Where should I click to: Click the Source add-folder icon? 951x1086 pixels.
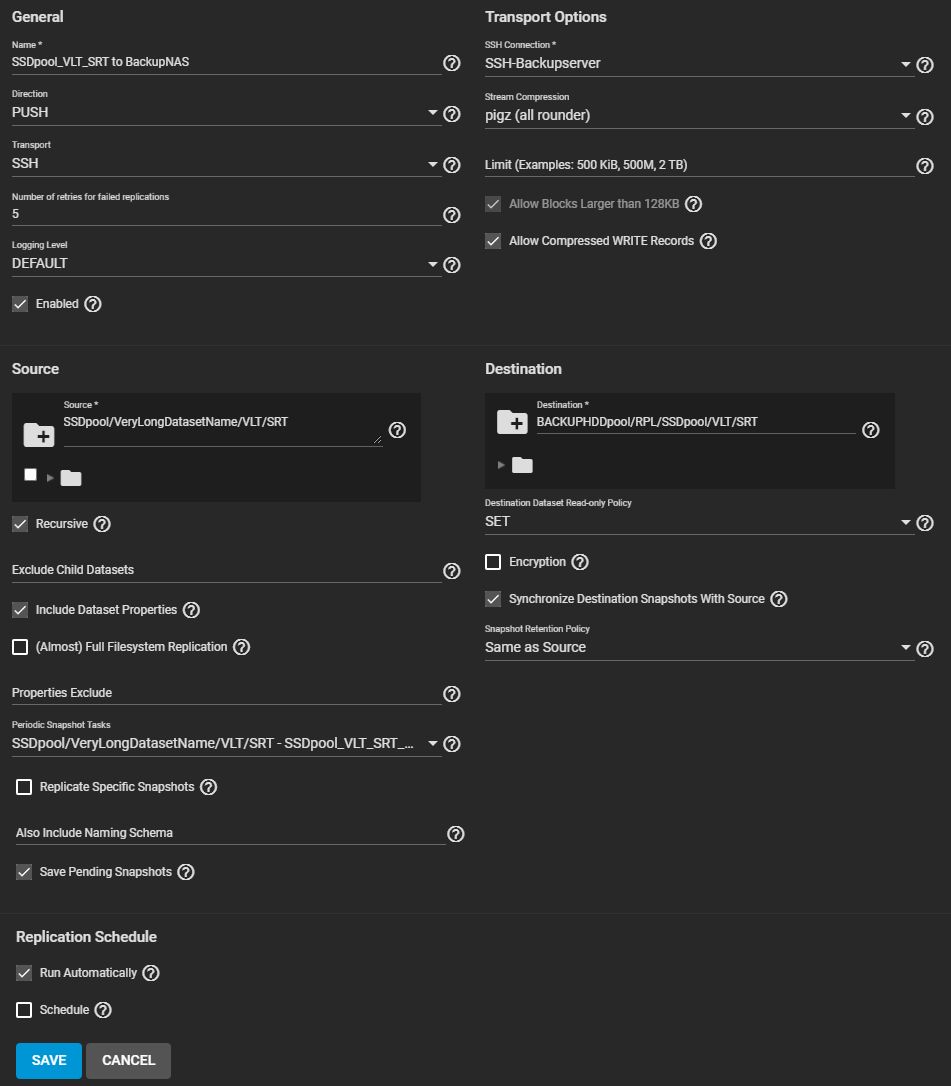[x=39, y=434]
